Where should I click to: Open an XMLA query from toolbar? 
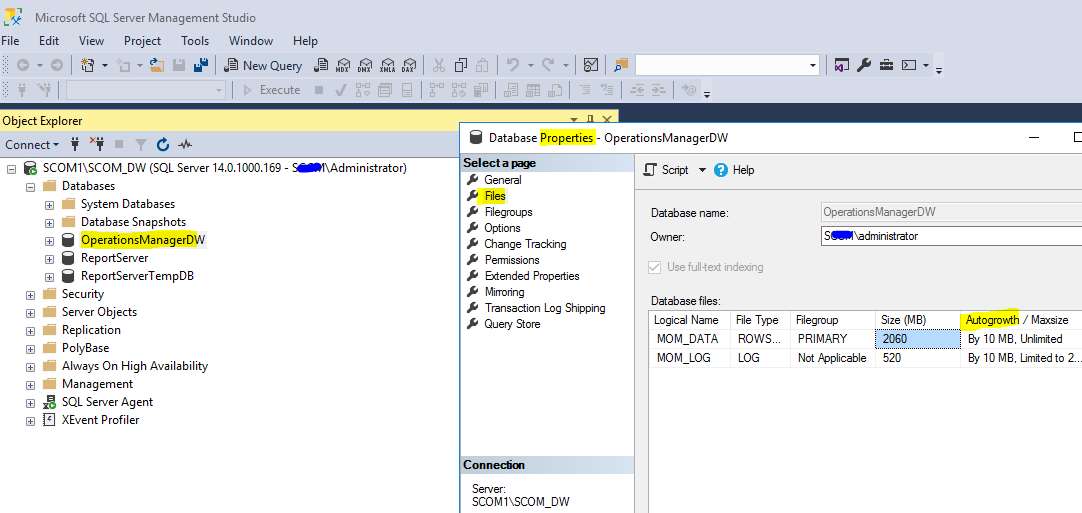pos(387,66)
